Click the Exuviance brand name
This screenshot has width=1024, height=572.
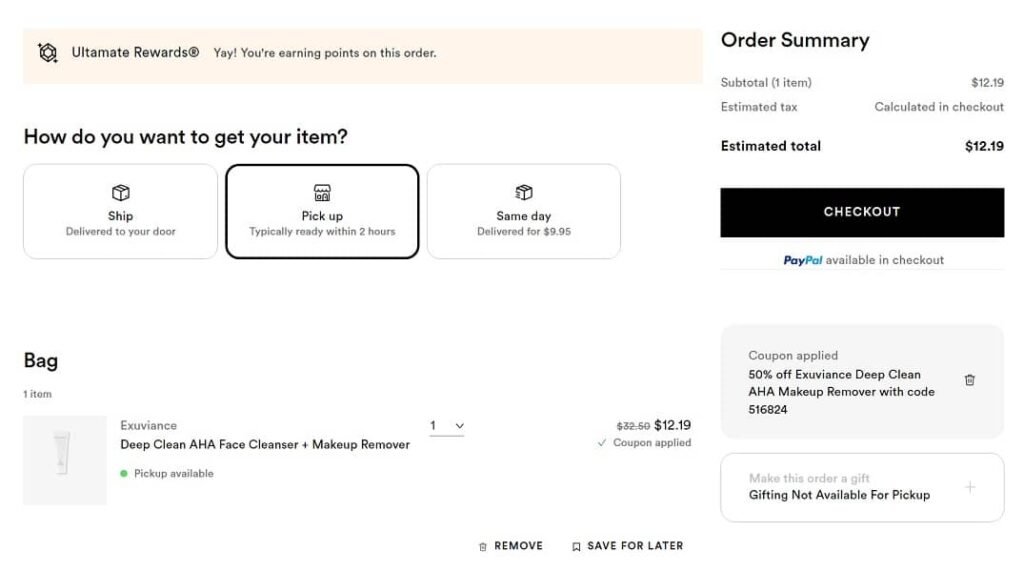tap(148, 425)
